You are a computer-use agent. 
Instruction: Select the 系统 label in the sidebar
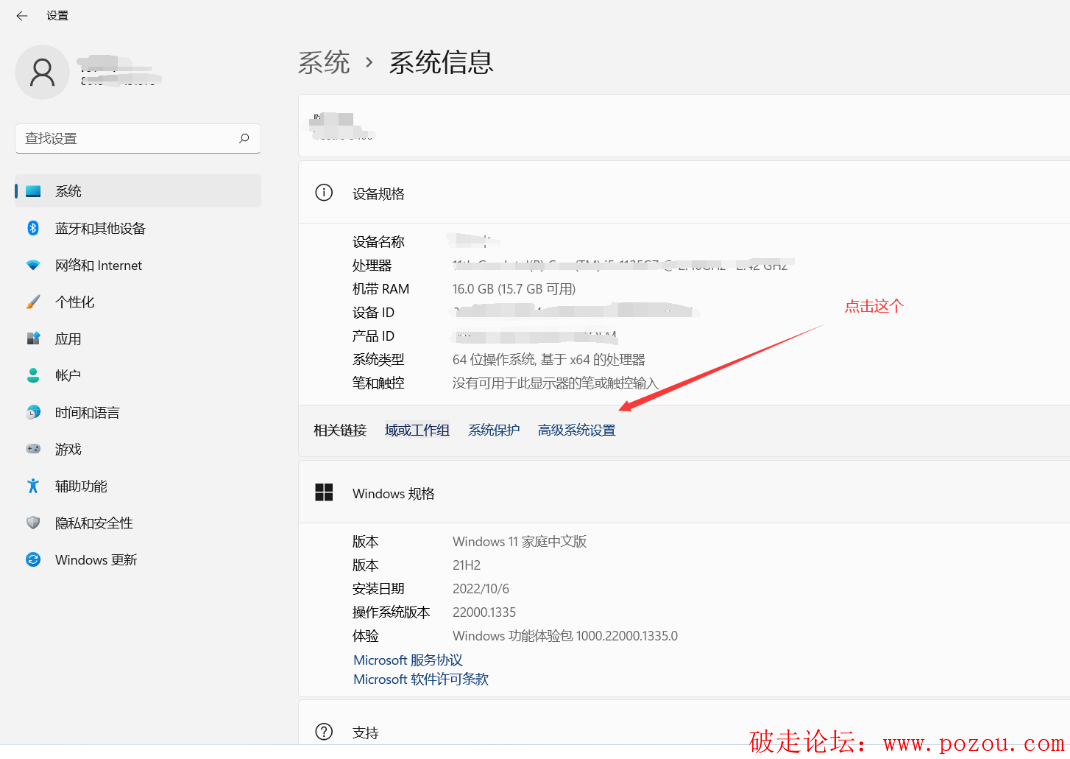click(x=68, y=191)
